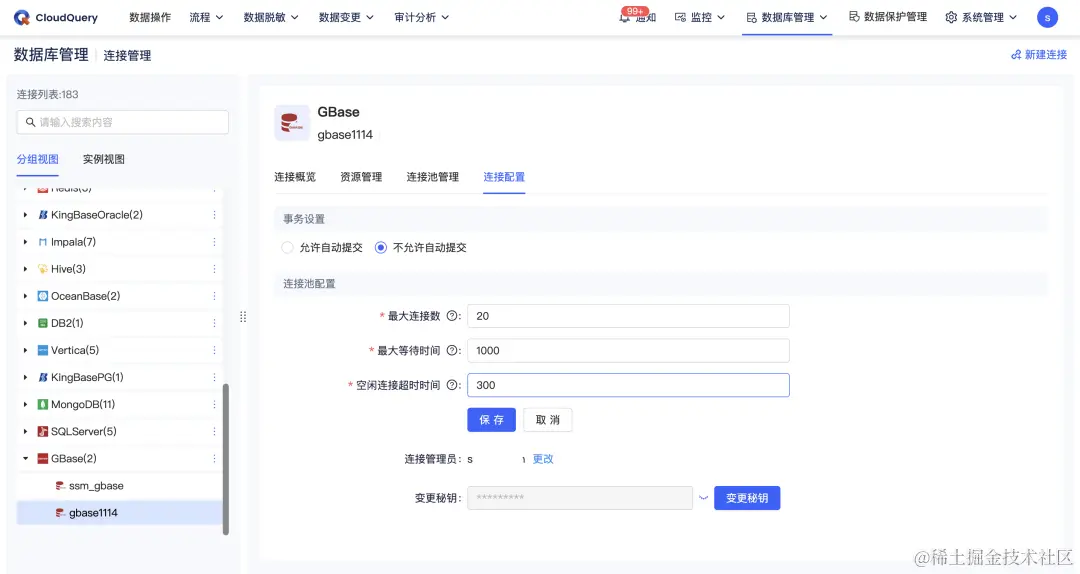Open the 数据库管理 dropdown menu
The width and height of the screenshot is (1080, 574).
(x=787, y=17)
